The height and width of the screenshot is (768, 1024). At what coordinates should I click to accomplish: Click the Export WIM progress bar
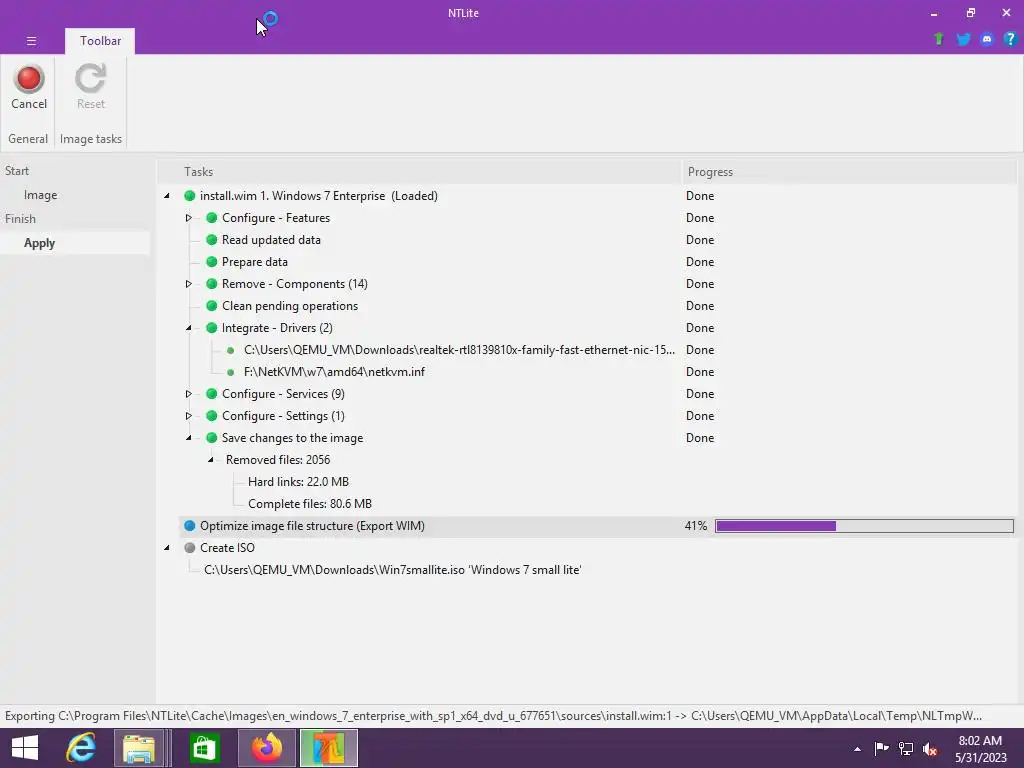tap(864, 526)
